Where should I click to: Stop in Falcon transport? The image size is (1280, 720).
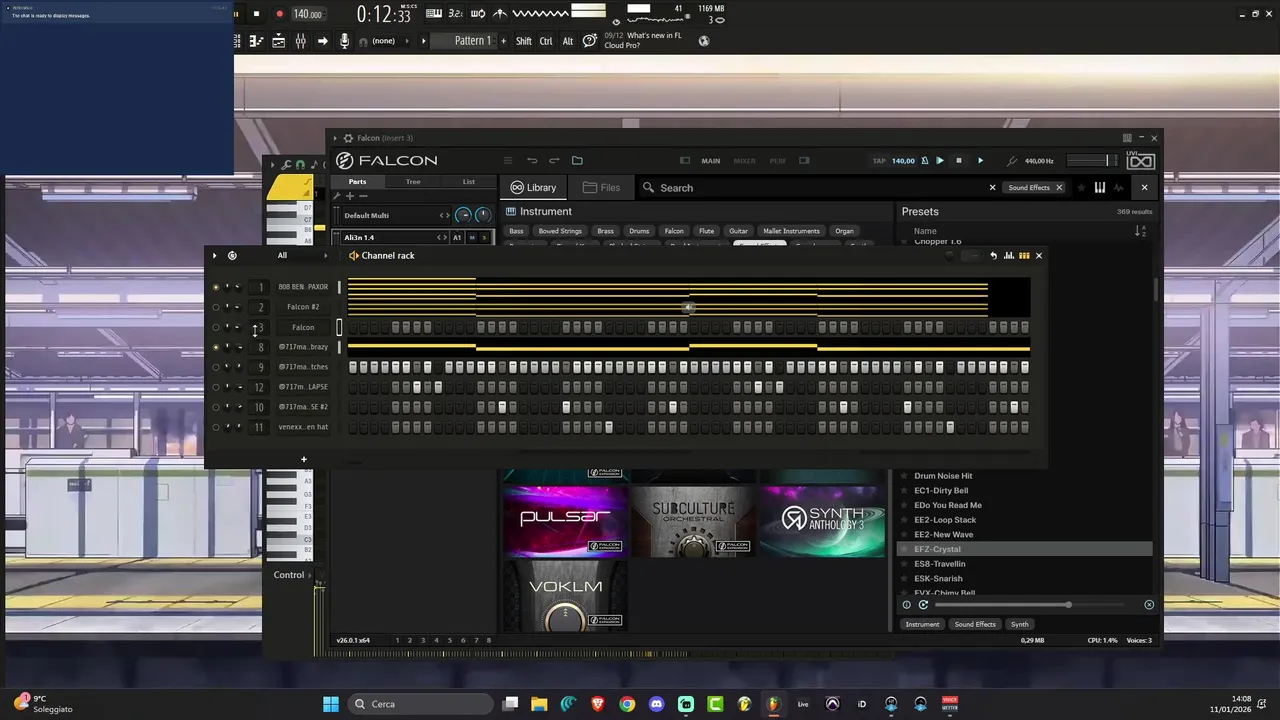(x=959, y=160)
